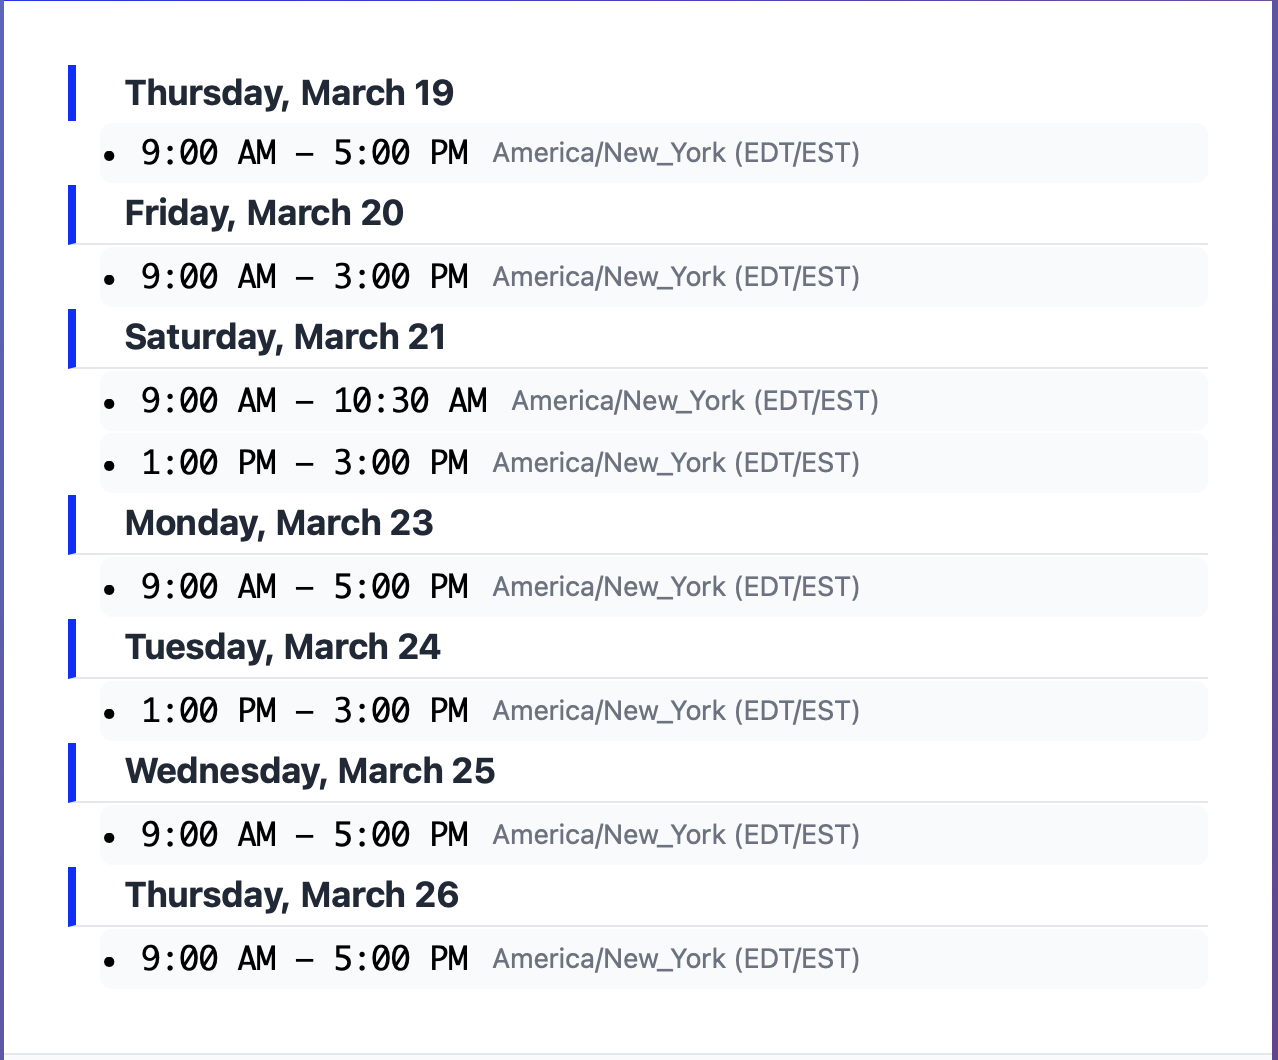Click the Wednesday, March 25 heading
This screenshot has width=1278, height=1060.
[x=310, y=771]
